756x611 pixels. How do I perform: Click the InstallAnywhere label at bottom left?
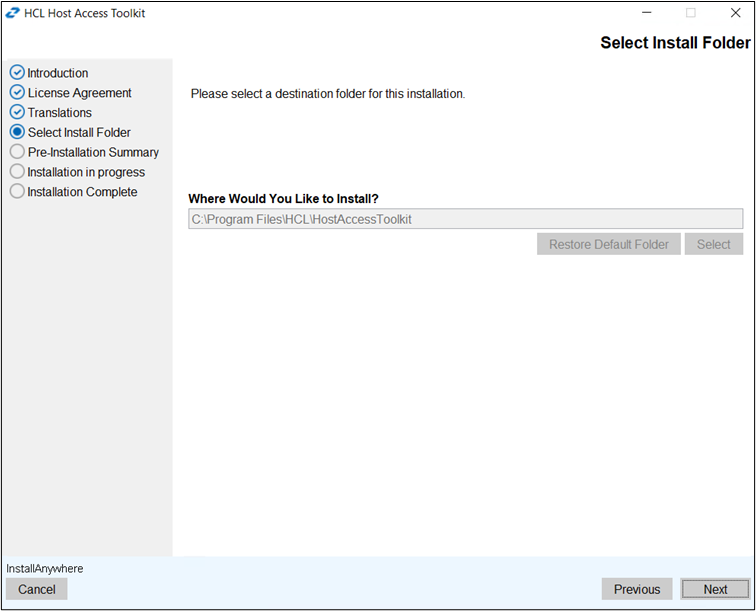point(45,568)
